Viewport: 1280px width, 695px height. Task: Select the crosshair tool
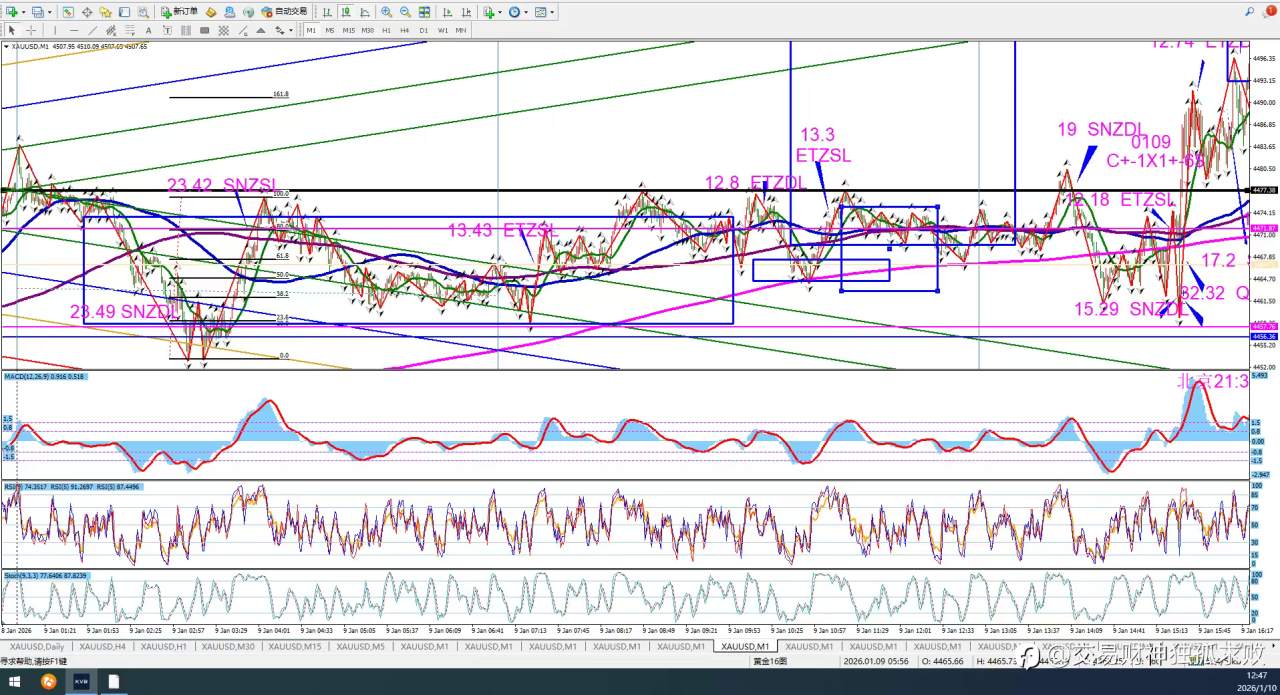point(31,30)
